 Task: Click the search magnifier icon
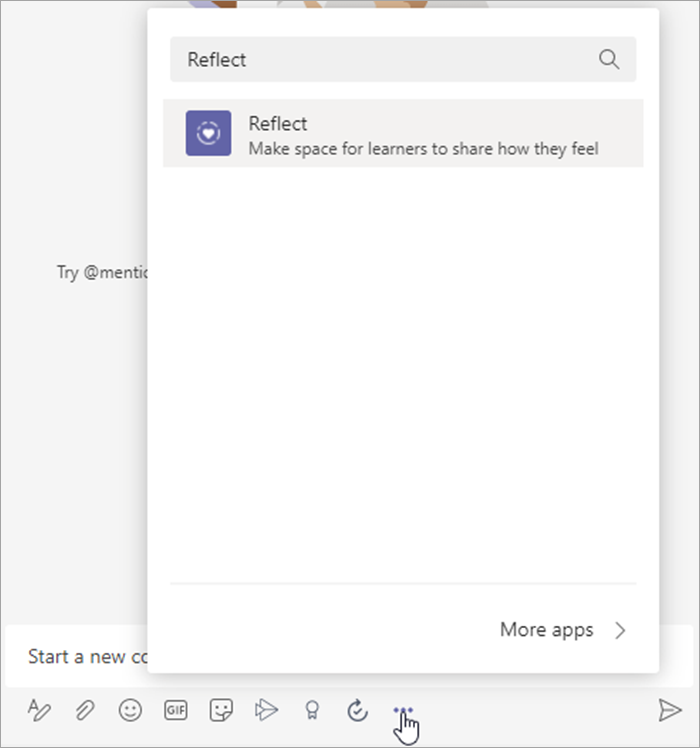pos(609,60)
